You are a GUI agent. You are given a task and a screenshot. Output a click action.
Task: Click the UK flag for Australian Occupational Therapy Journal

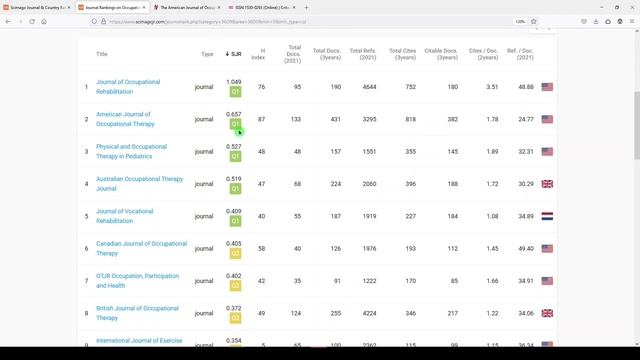547,184
